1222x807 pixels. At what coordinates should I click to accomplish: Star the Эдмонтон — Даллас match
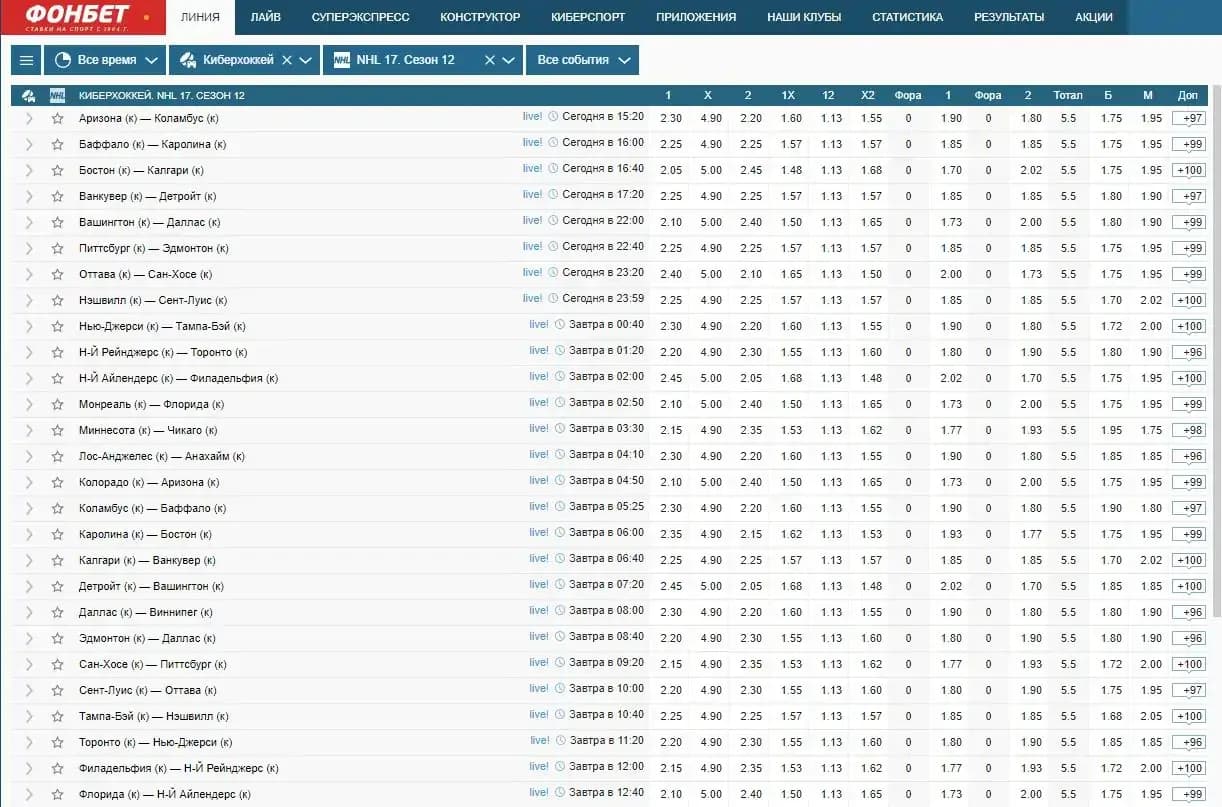point(58,638)
